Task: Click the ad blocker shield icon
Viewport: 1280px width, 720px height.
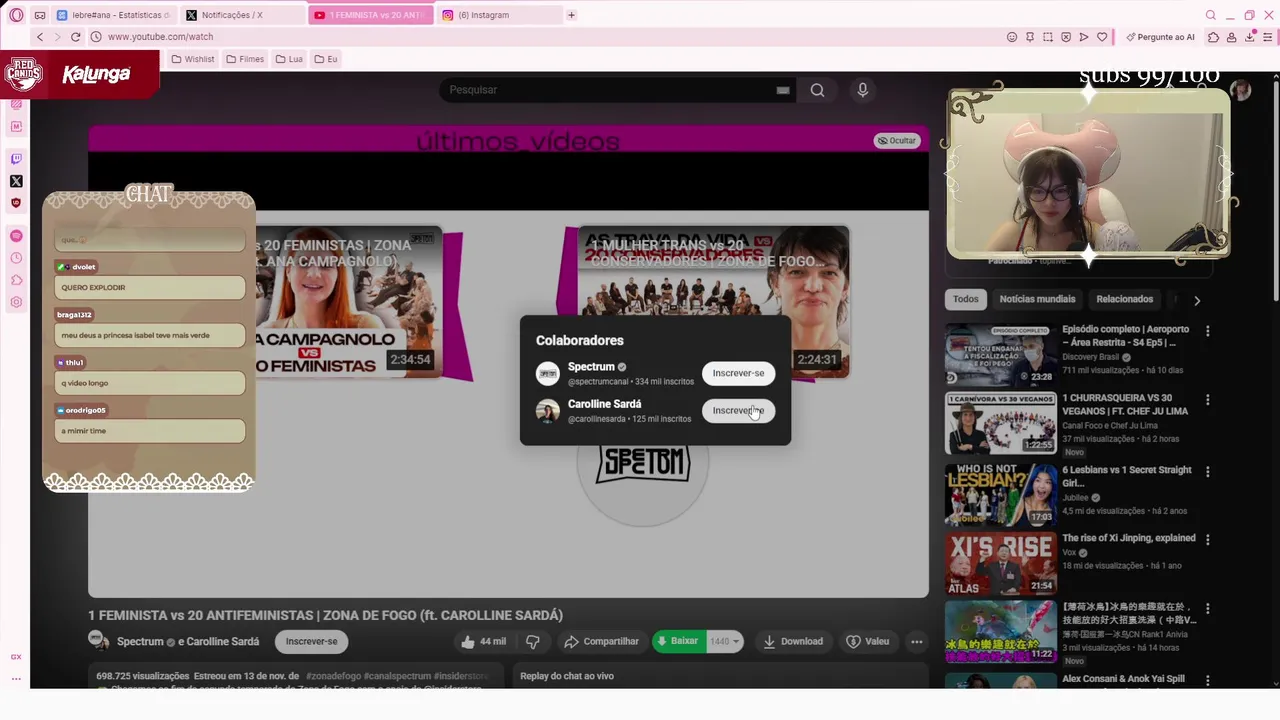Action: [x=1066, y=37]
